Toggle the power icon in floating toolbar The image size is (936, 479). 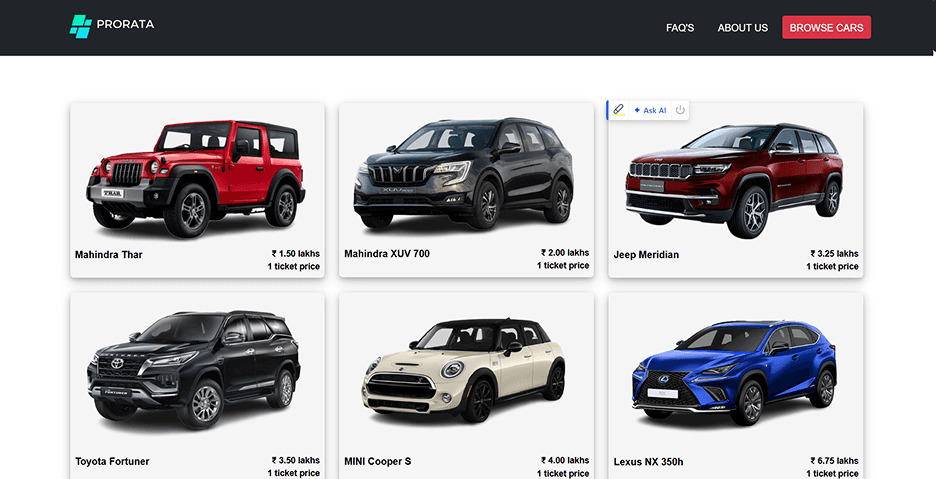point(680,110)
